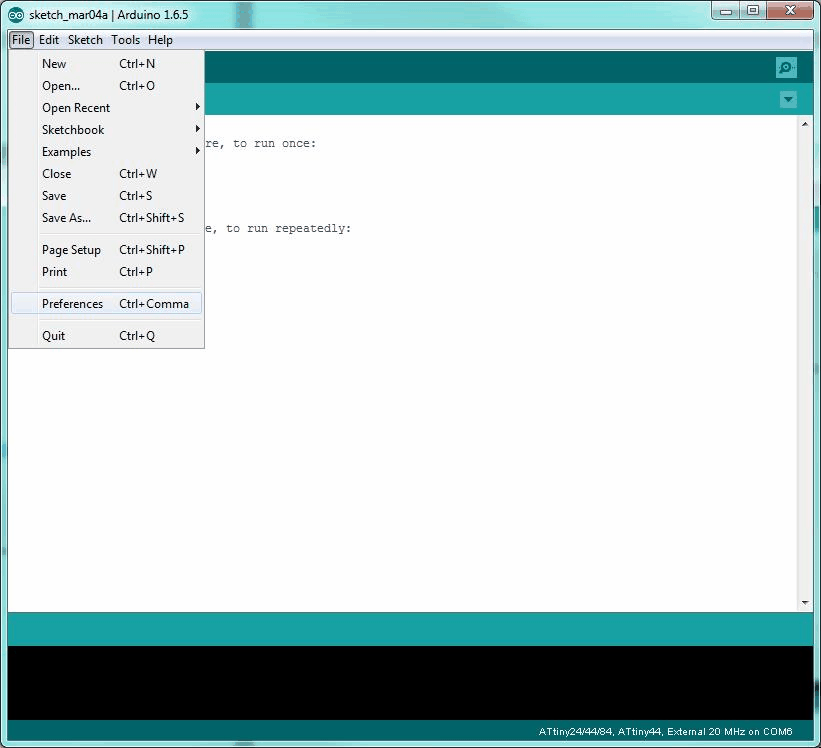Viewport: 821px width, 748px height.
Task: Minimize the Arduino window
Action: coord(726,10)
